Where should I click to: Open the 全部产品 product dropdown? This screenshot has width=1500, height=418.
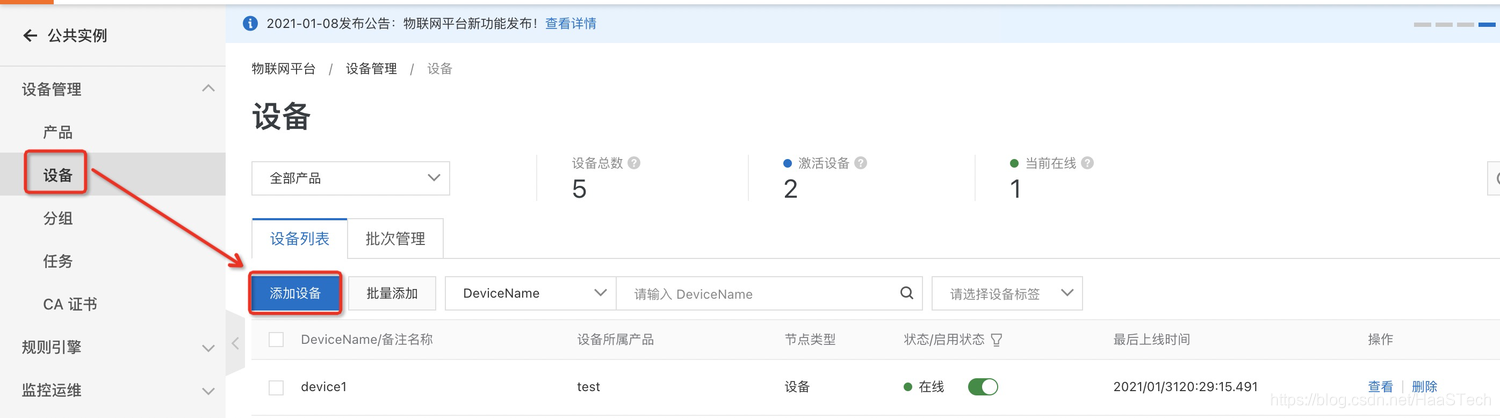coord(350,178)
